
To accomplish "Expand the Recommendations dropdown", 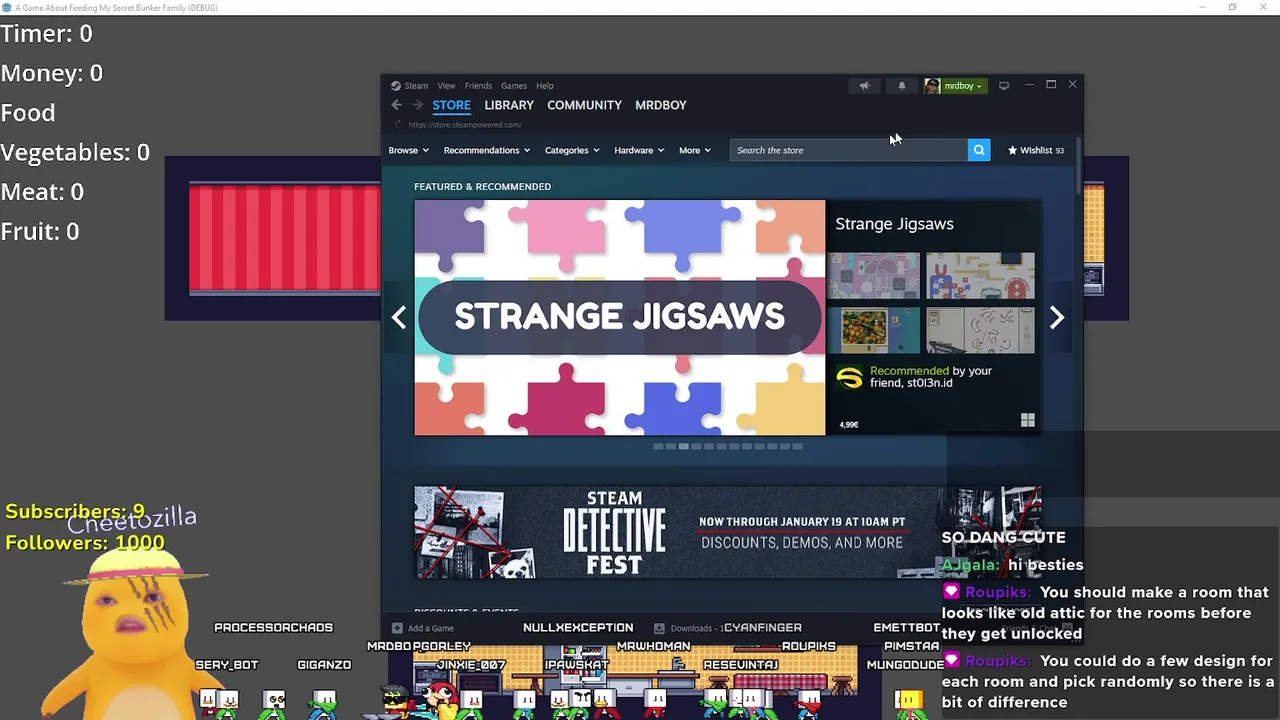I will coord(487,150).
